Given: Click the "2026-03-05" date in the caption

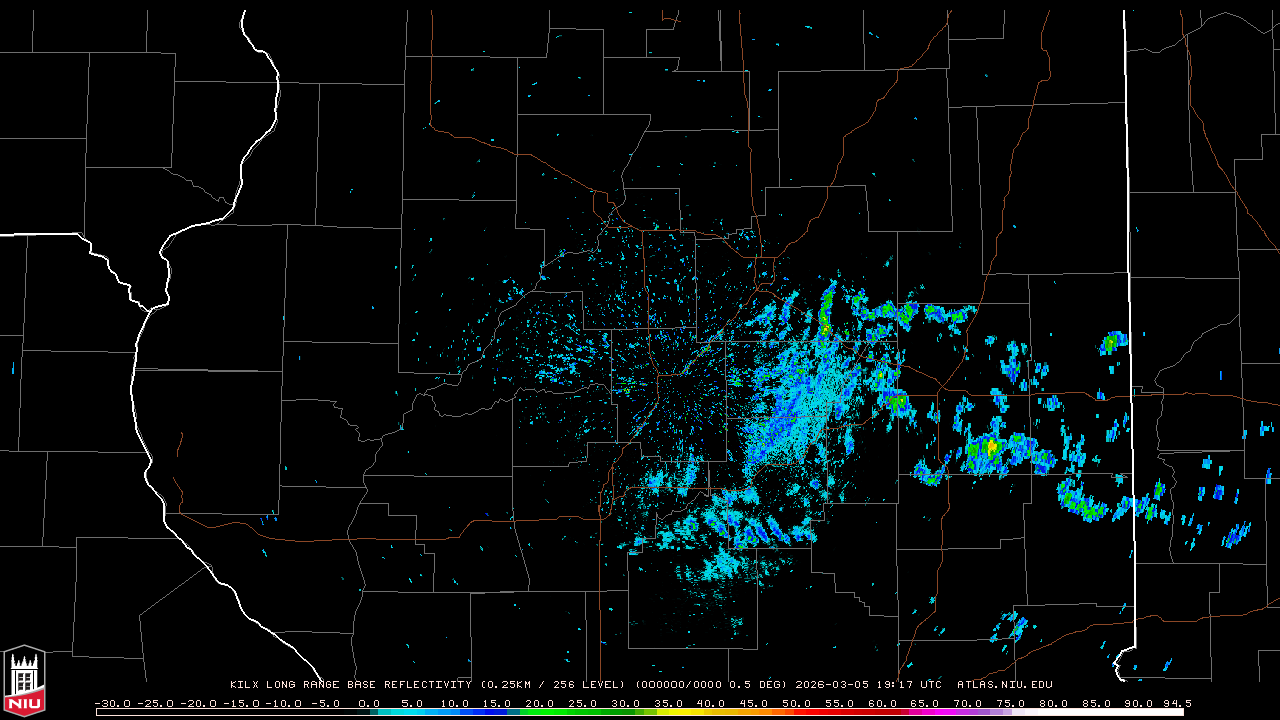Looking at the screenshot, I should click(x=832, y=685).
